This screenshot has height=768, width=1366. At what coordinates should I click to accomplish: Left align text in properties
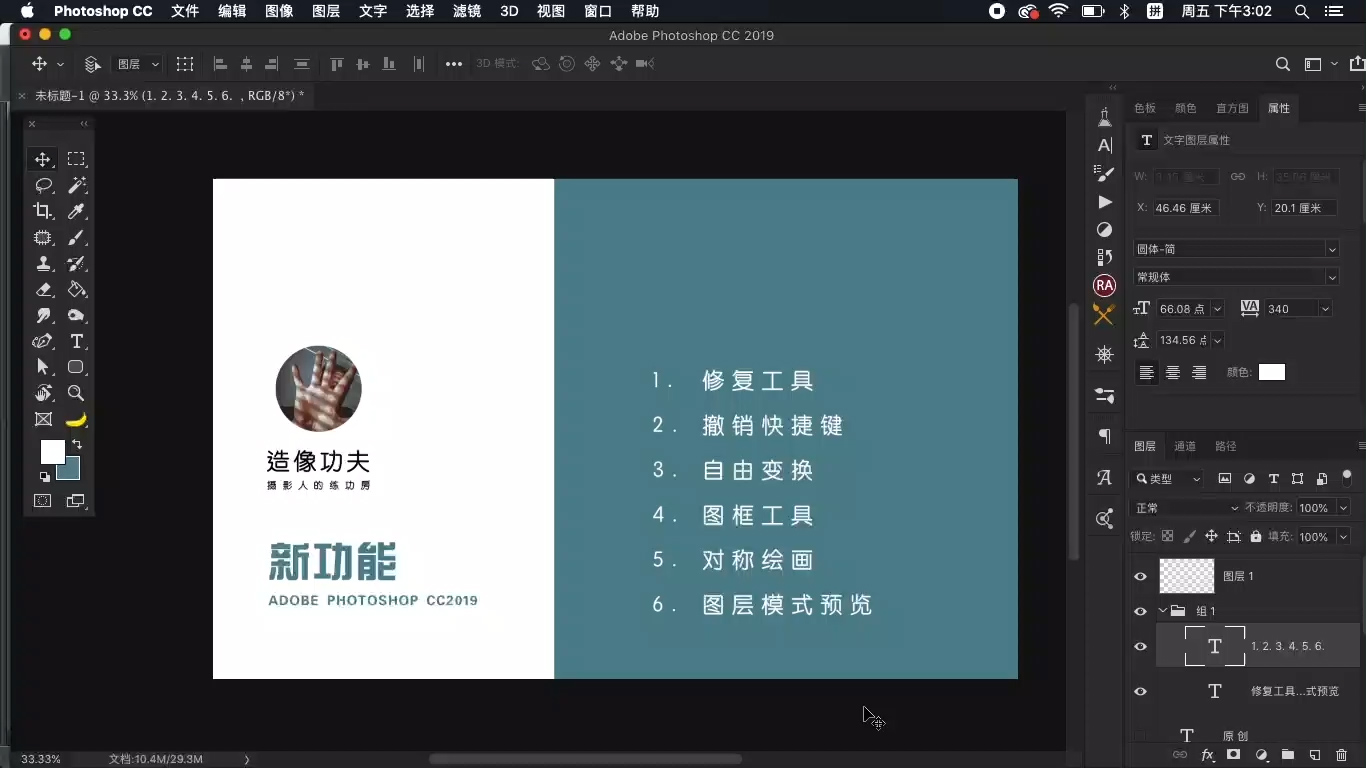coord(1147,372)
